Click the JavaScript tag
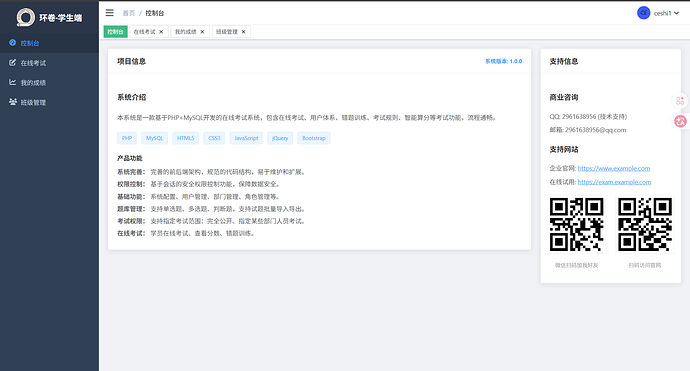The image size is (690, 371). [x=246, y=138]
